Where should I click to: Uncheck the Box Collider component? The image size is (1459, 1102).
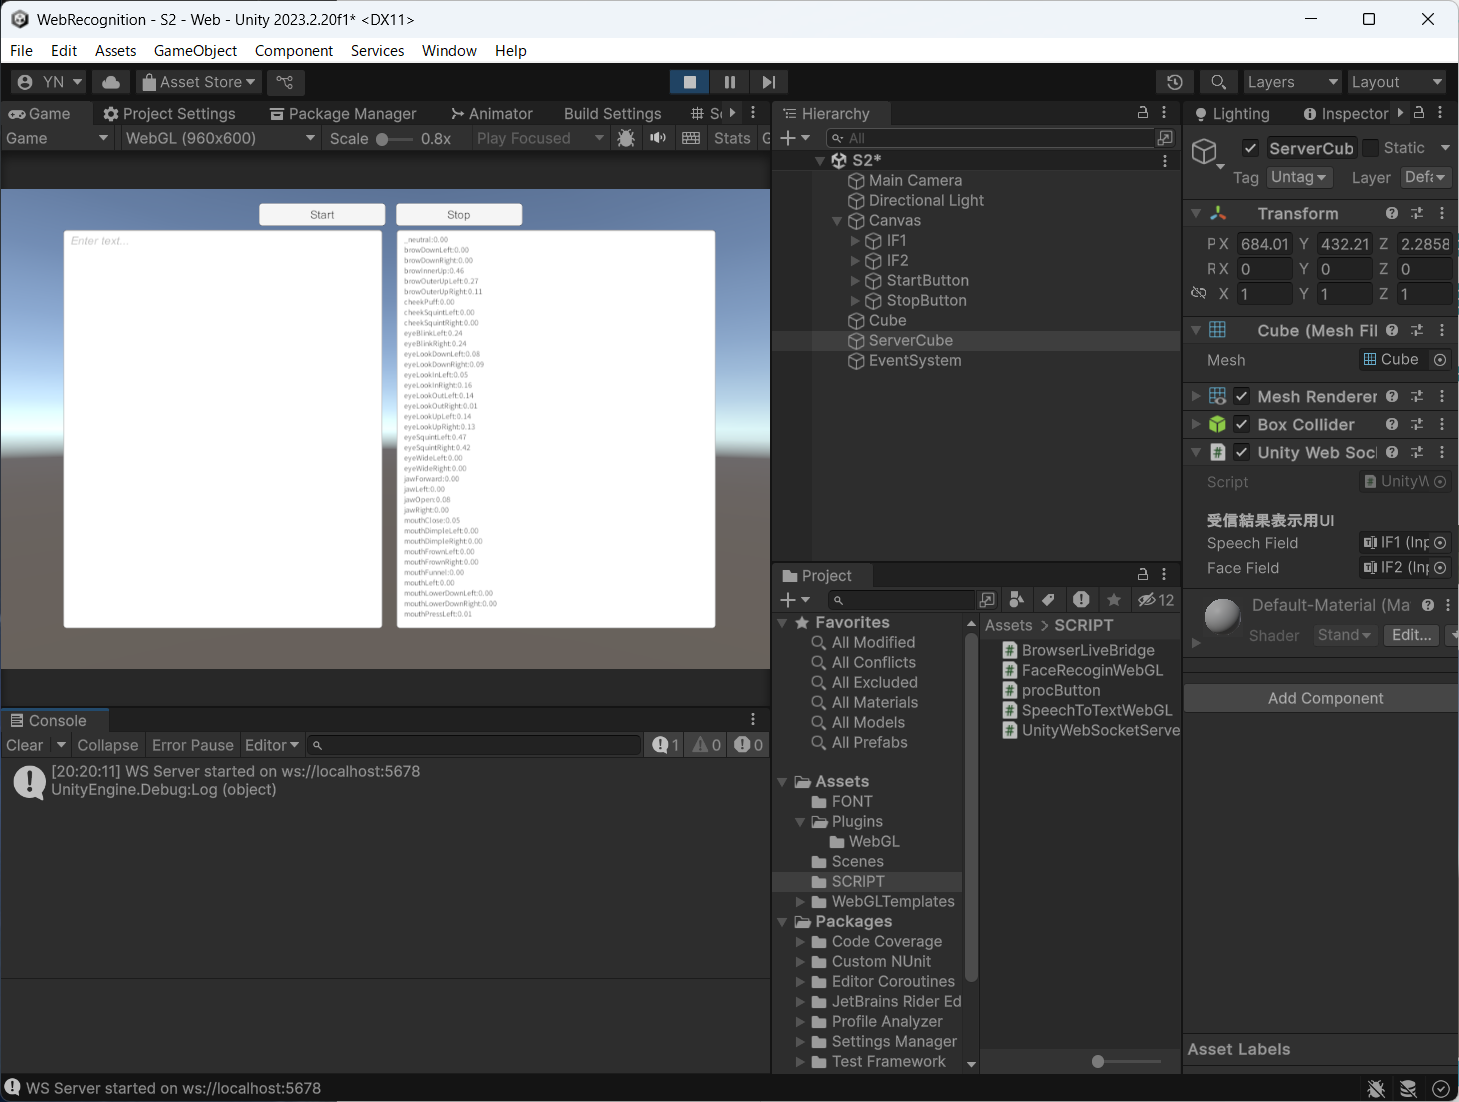[1241, 425]
